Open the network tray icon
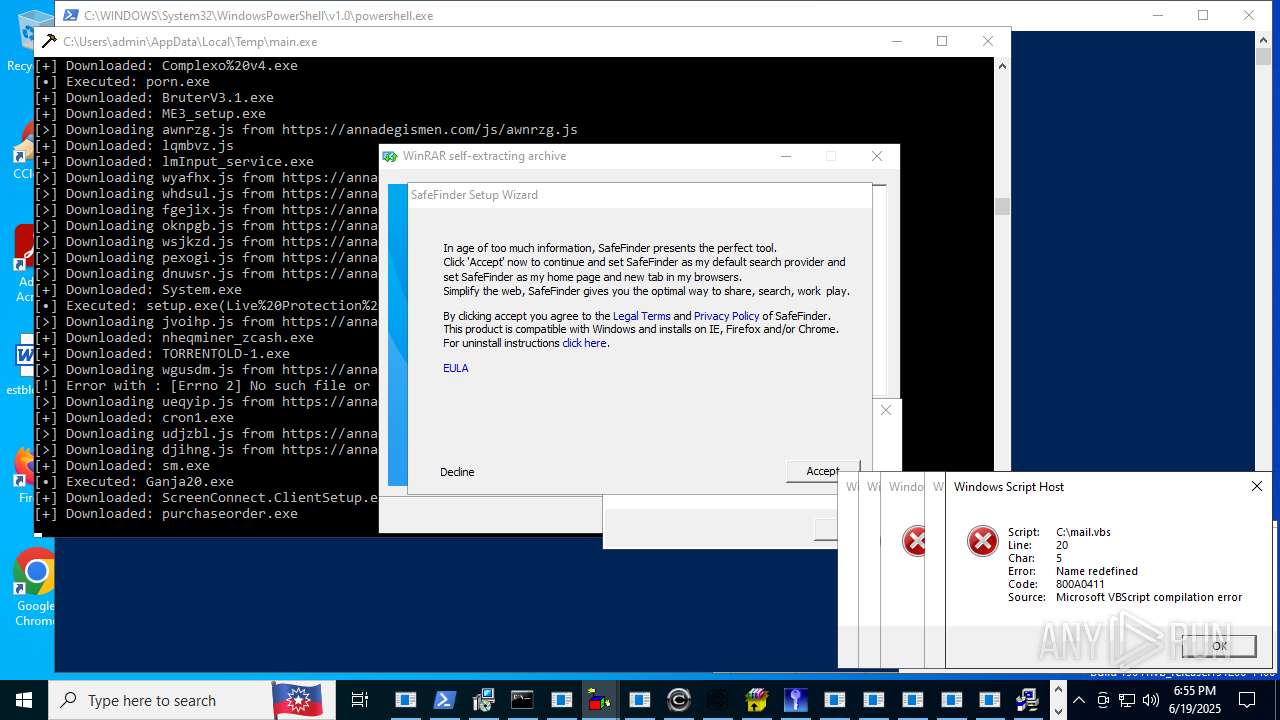The width and height of the screenshot is (1280, 720). click(1125, 700)
